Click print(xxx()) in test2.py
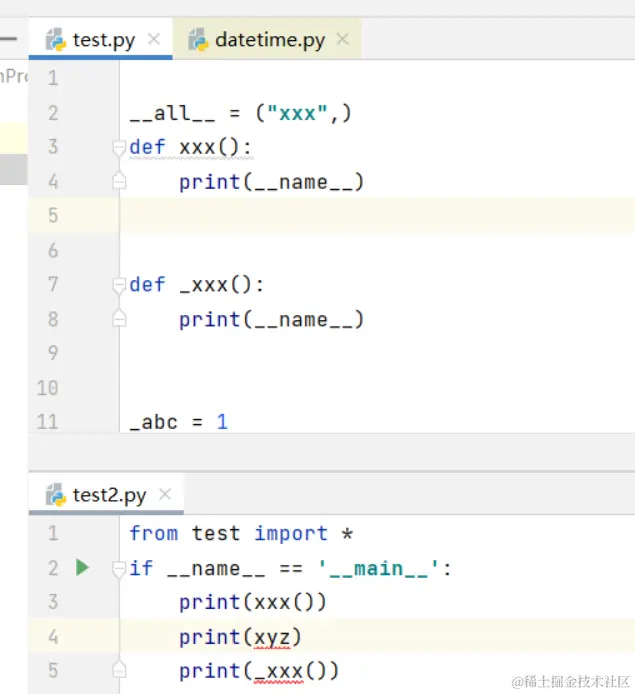Image resolution: width=635 pixels, height=694 pixels. (x=253, y=603)
